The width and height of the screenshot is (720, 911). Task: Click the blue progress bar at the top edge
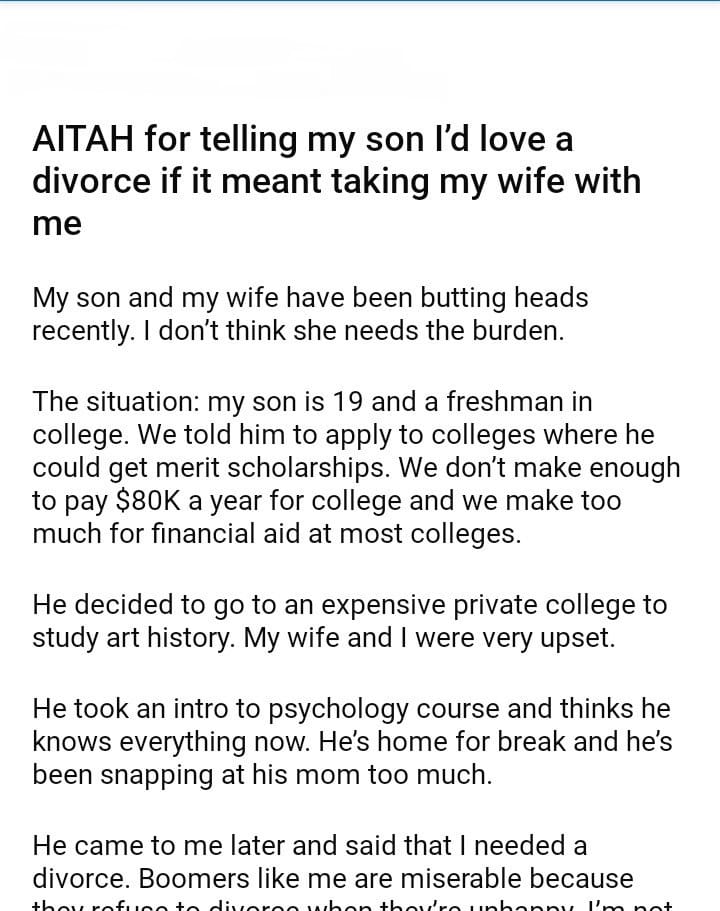[x=360, y=1]
